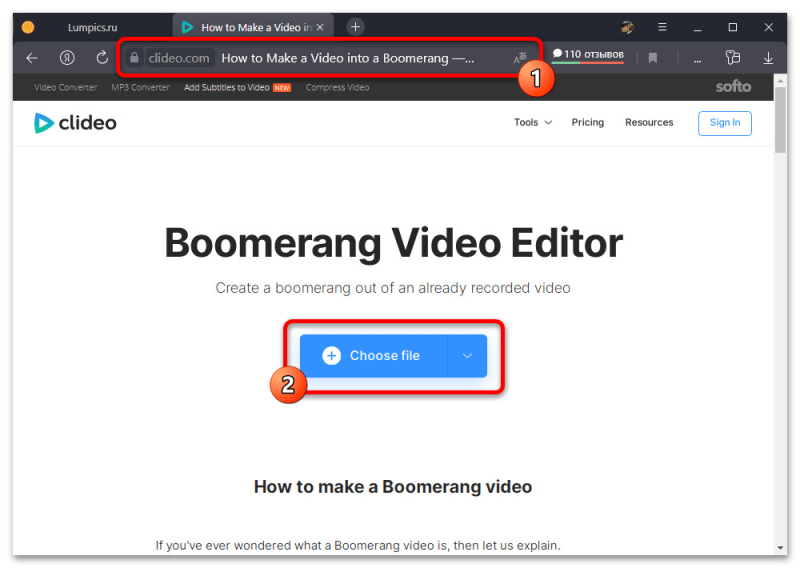Bookmark this page with bookmark icon
Screen dimensions: 800x568
pyautogui.click(x=653, y=58)
